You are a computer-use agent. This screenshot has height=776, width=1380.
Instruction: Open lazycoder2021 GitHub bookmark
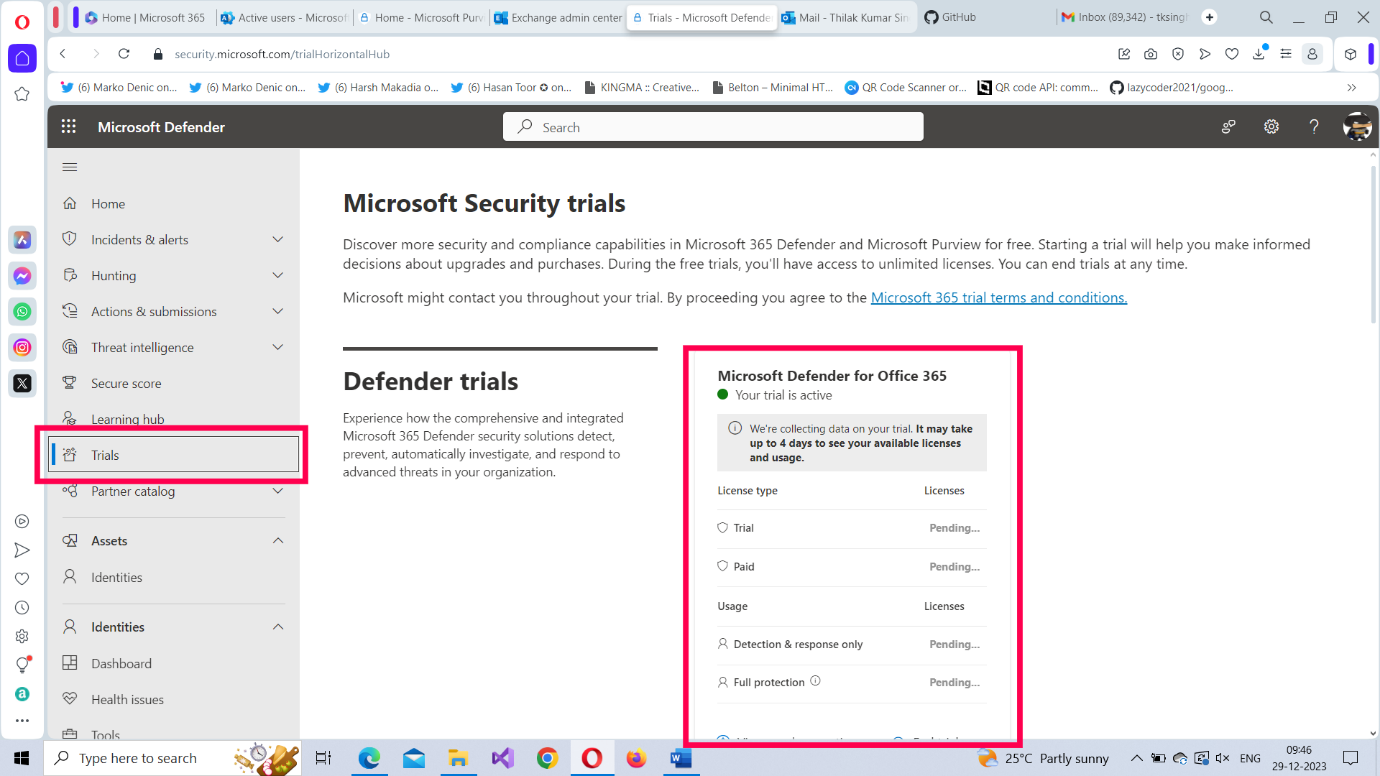coord(1172,87)
